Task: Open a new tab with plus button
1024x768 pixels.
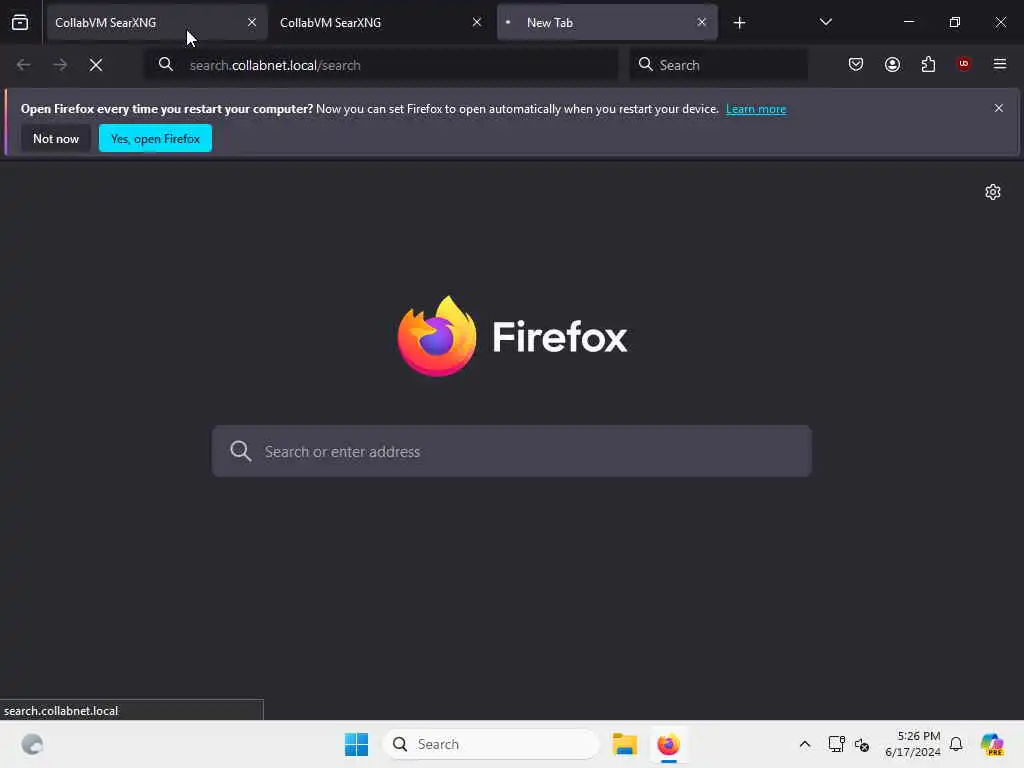Action: pyautogui.click(x=739, y=23)
